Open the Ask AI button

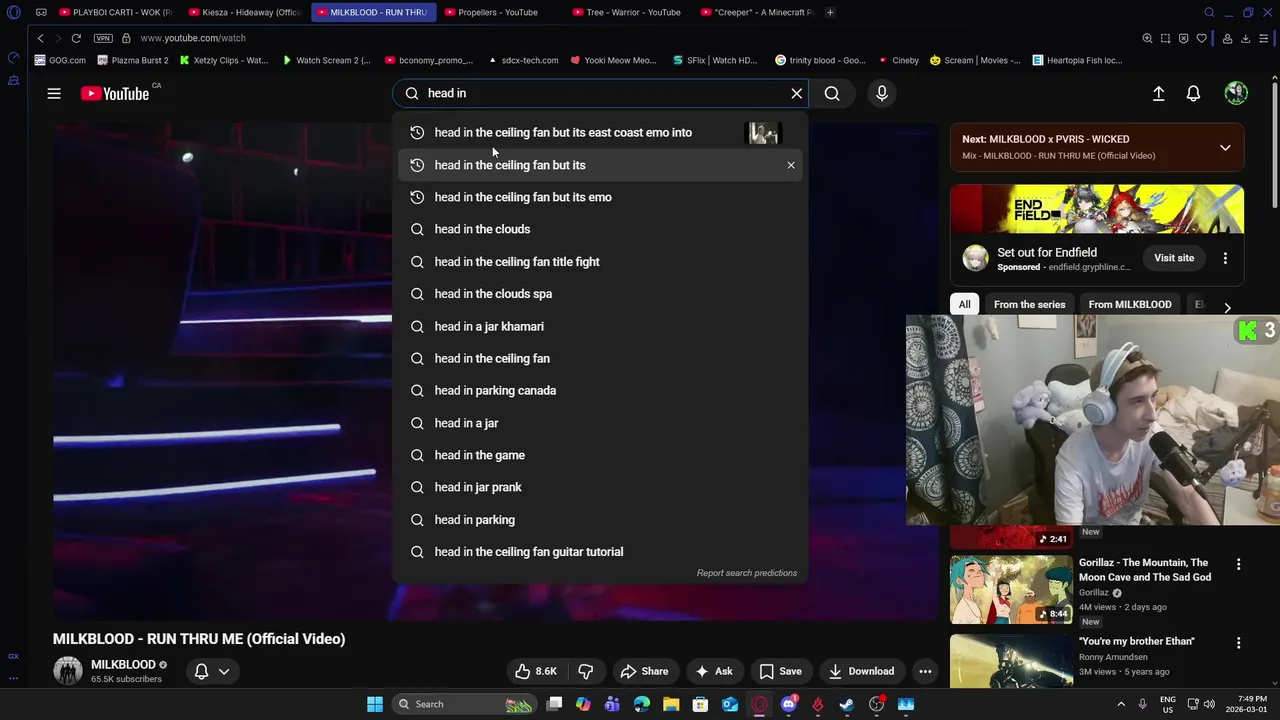(713, 671)
